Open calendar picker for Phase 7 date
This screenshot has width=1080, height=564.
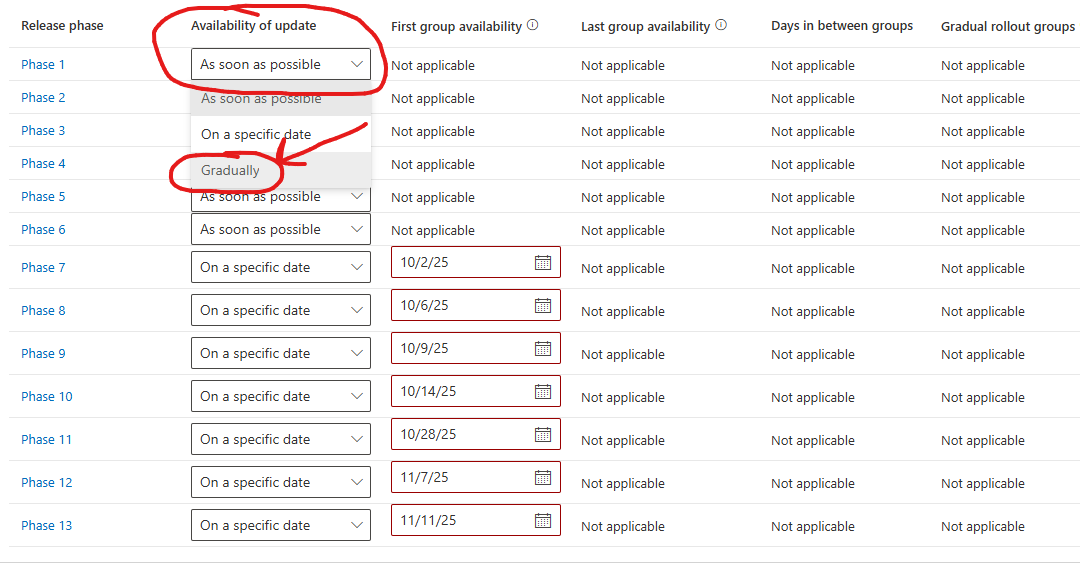pyautogui.click(x=543, y=262)
